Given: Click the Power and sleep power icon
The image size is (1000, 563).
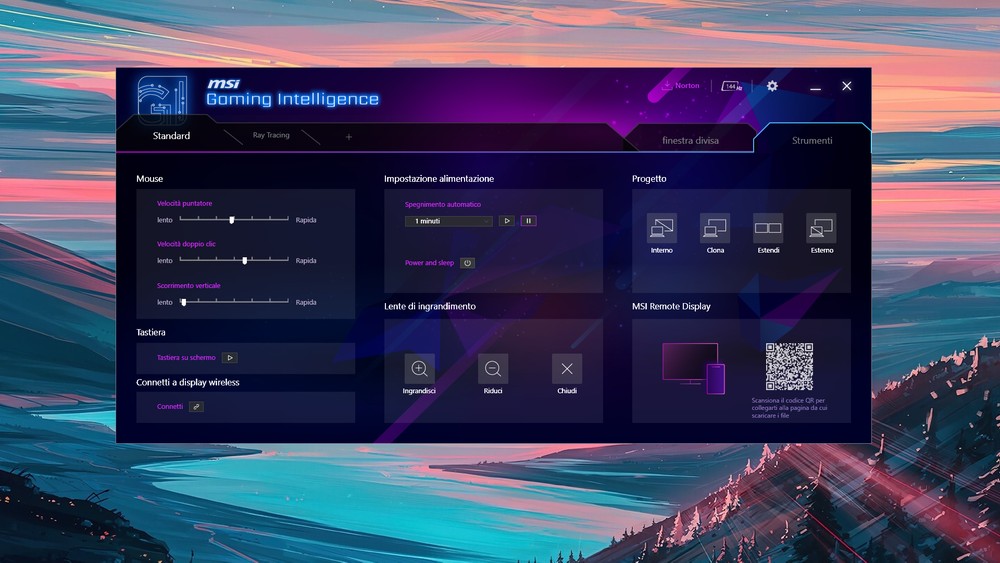Looking at the screenshot, I should click(x=467, y=263).
